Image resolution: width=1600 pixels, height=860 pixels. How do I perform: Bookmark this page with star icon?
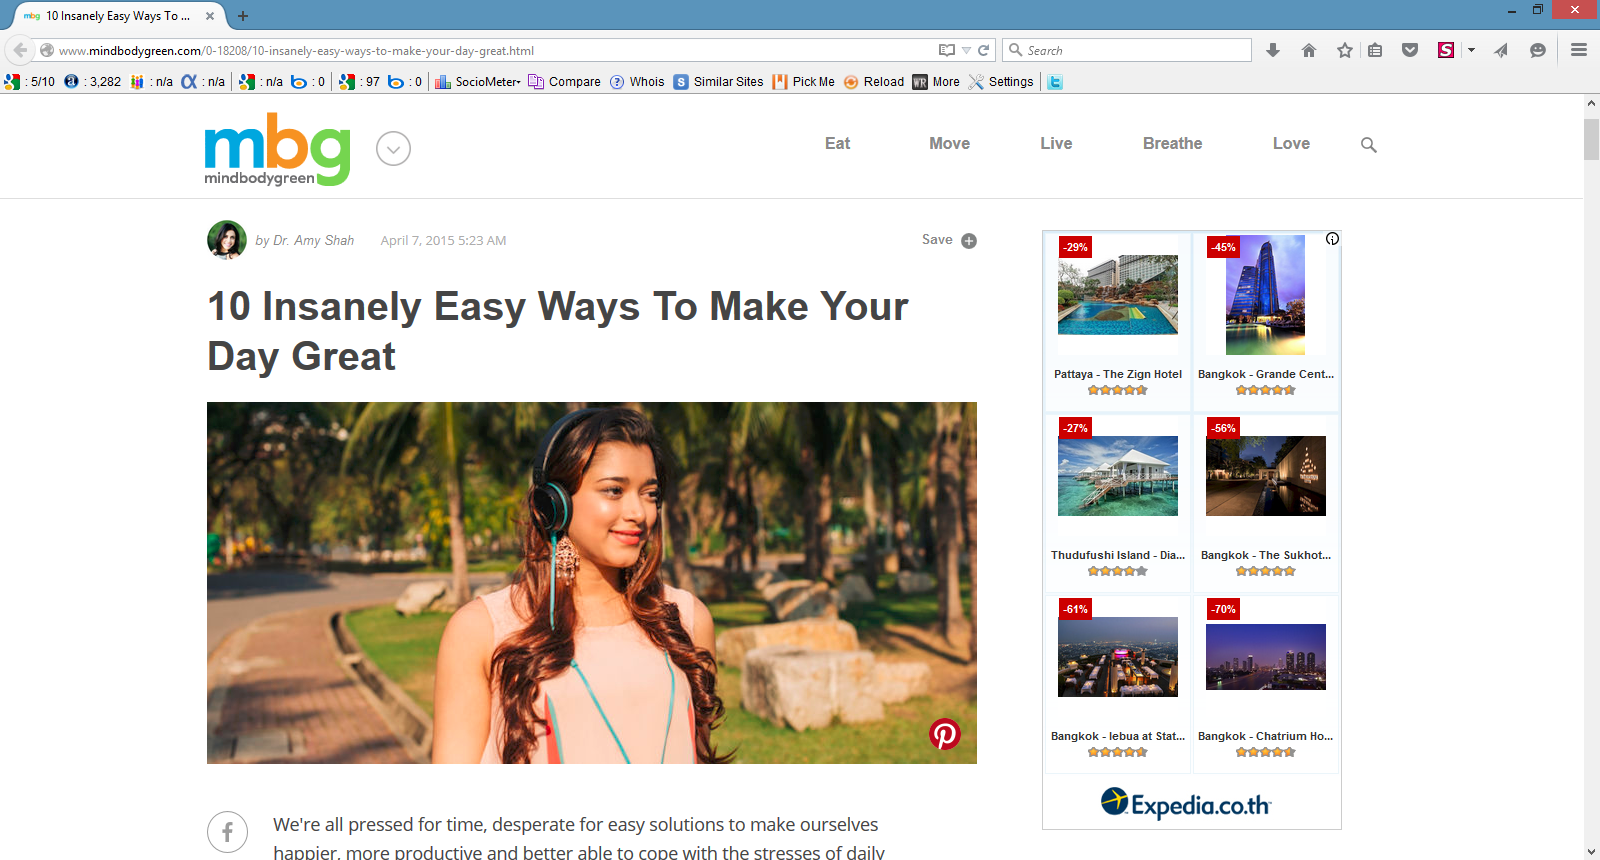tap(1345, 50)
